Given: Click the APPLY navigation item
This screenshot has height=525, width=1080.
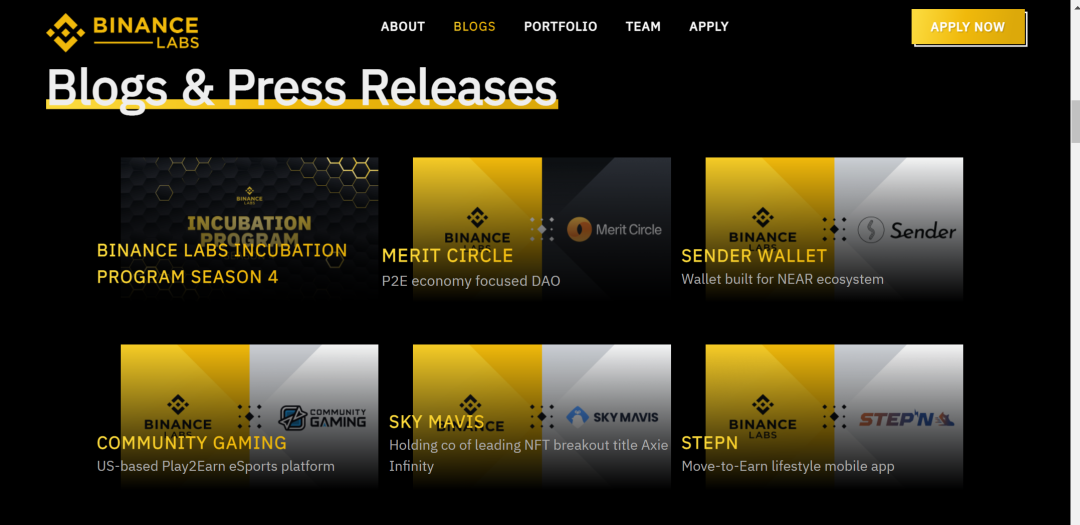Looking at the screenshot, I should [709, 27].
